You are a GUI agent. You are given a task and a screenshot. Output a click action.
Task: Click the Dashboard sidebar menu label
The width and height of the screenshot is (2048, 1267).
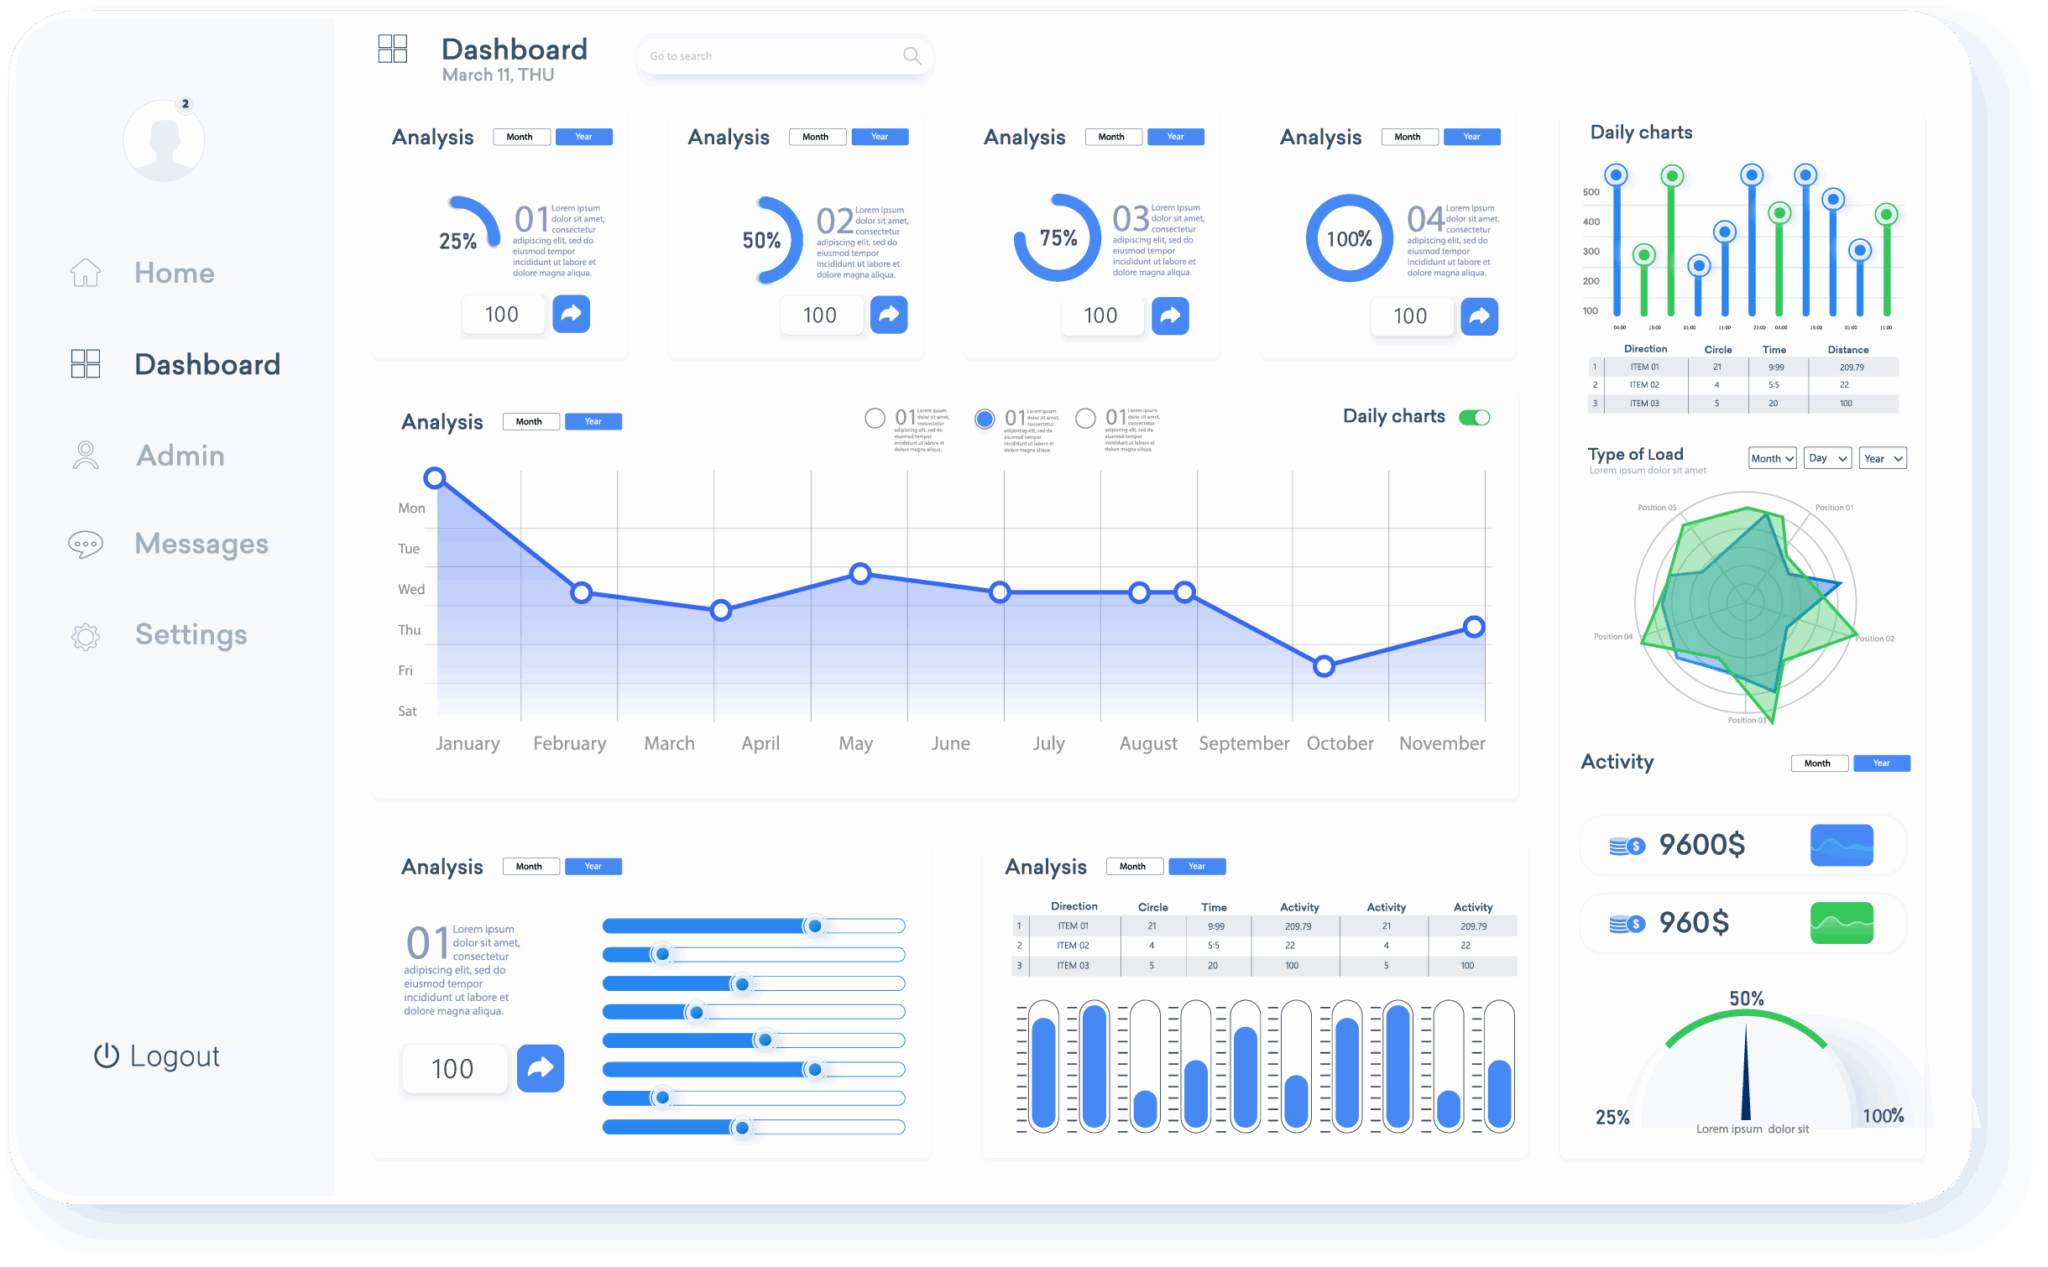coord(207,364)
